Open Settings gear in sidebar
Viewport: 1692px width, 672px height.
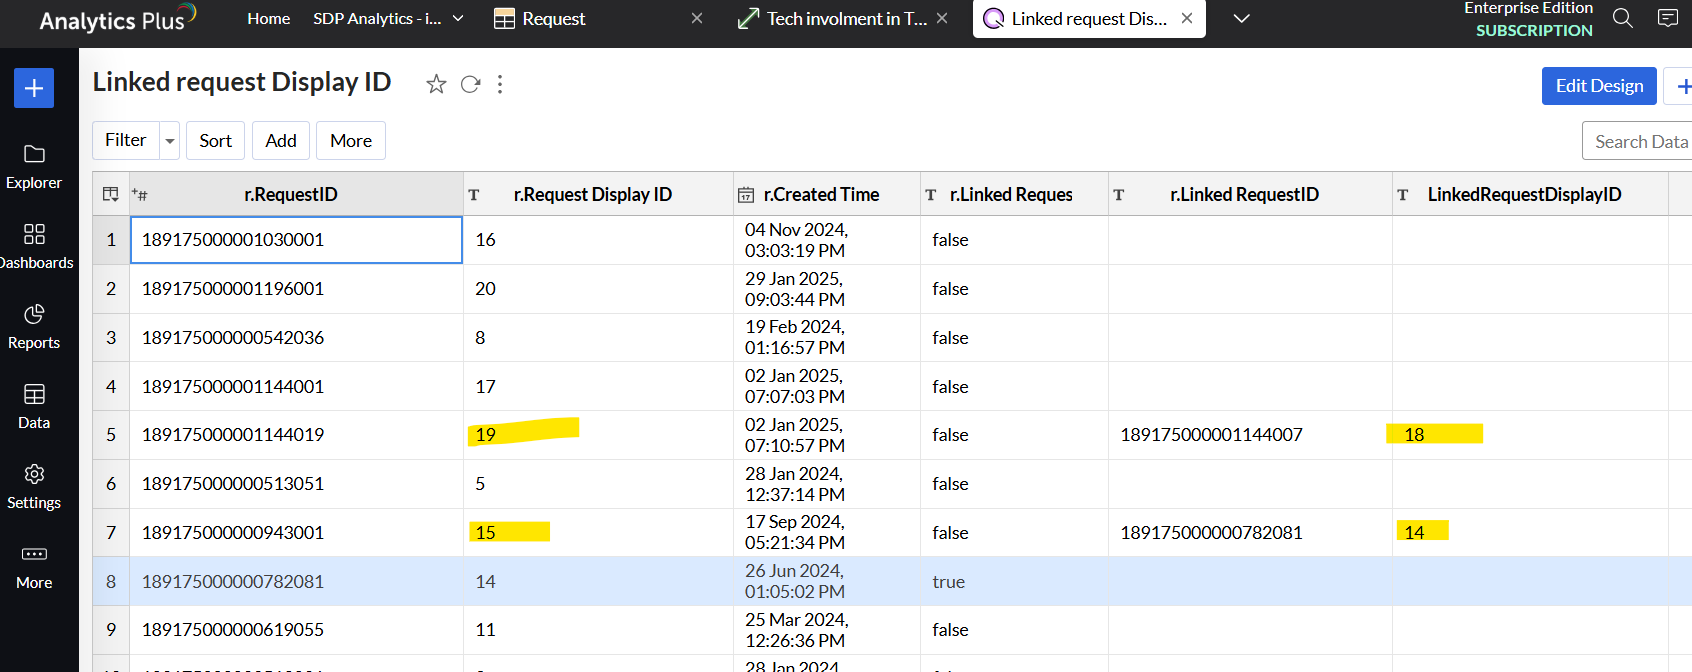tap(34, 474)
